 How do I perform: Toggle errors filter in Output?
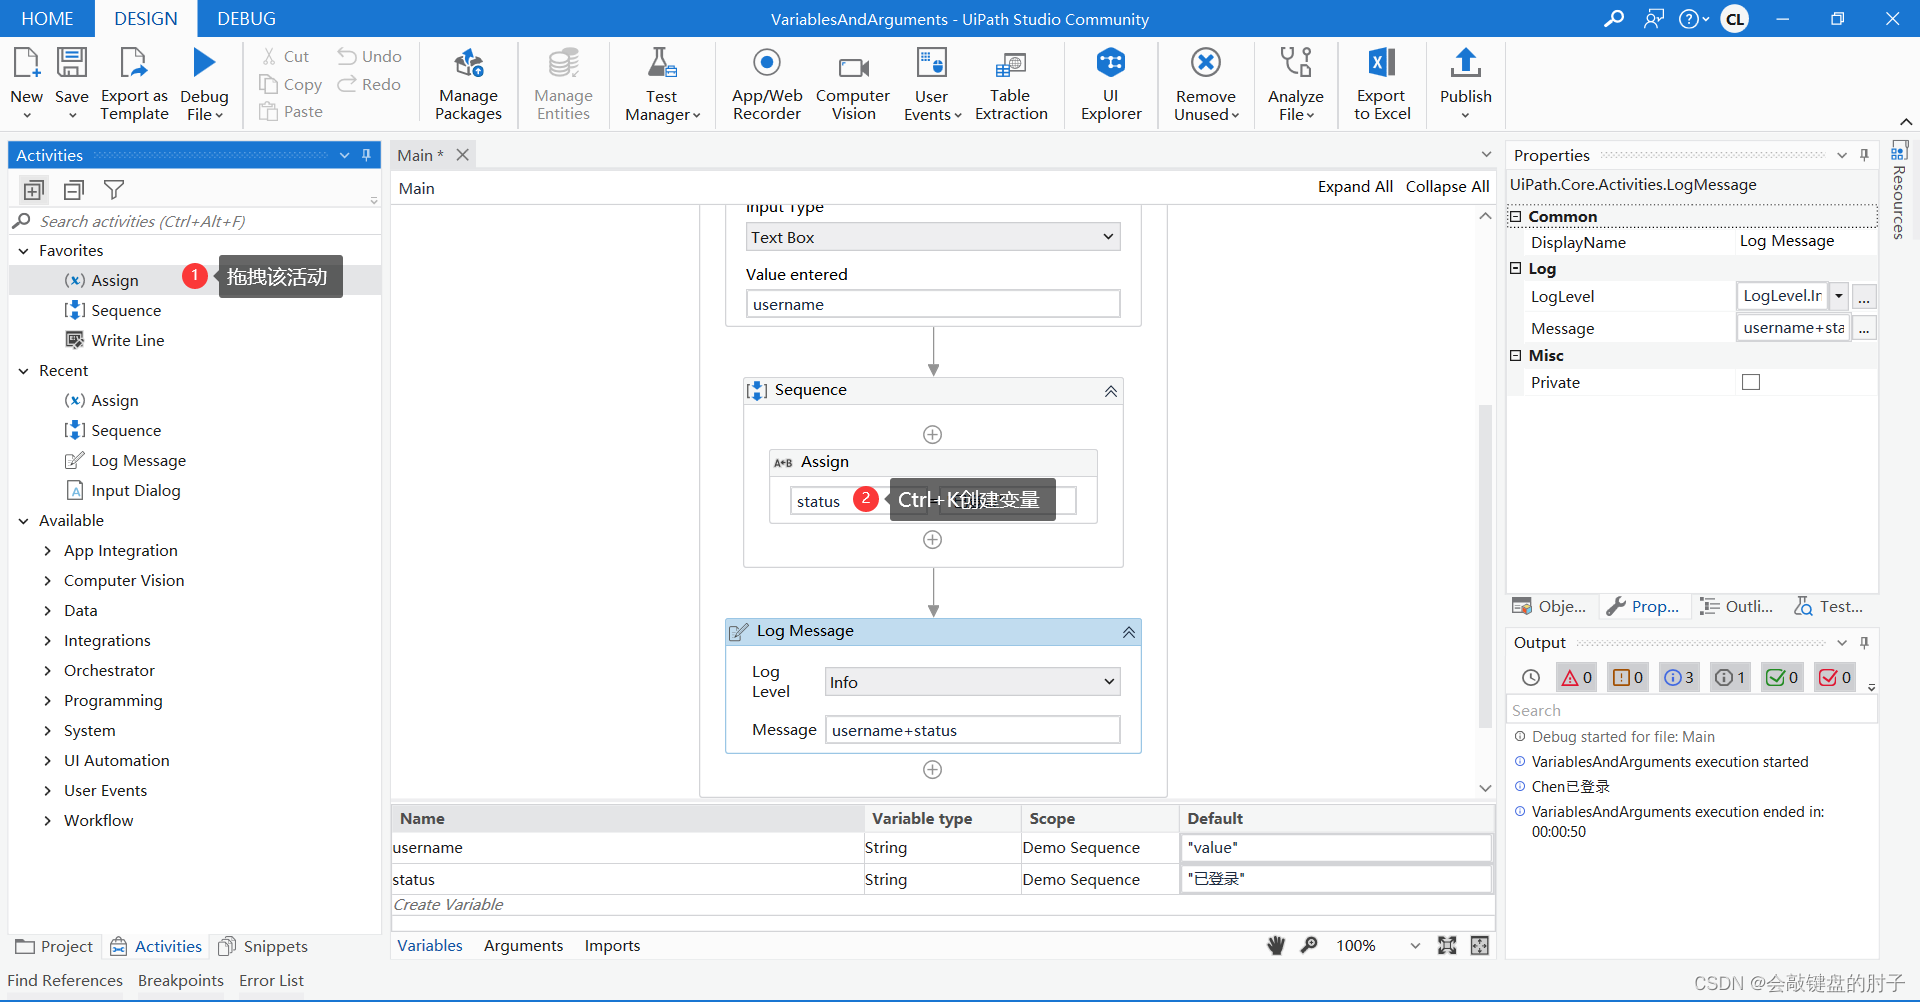click(1577, 678)
